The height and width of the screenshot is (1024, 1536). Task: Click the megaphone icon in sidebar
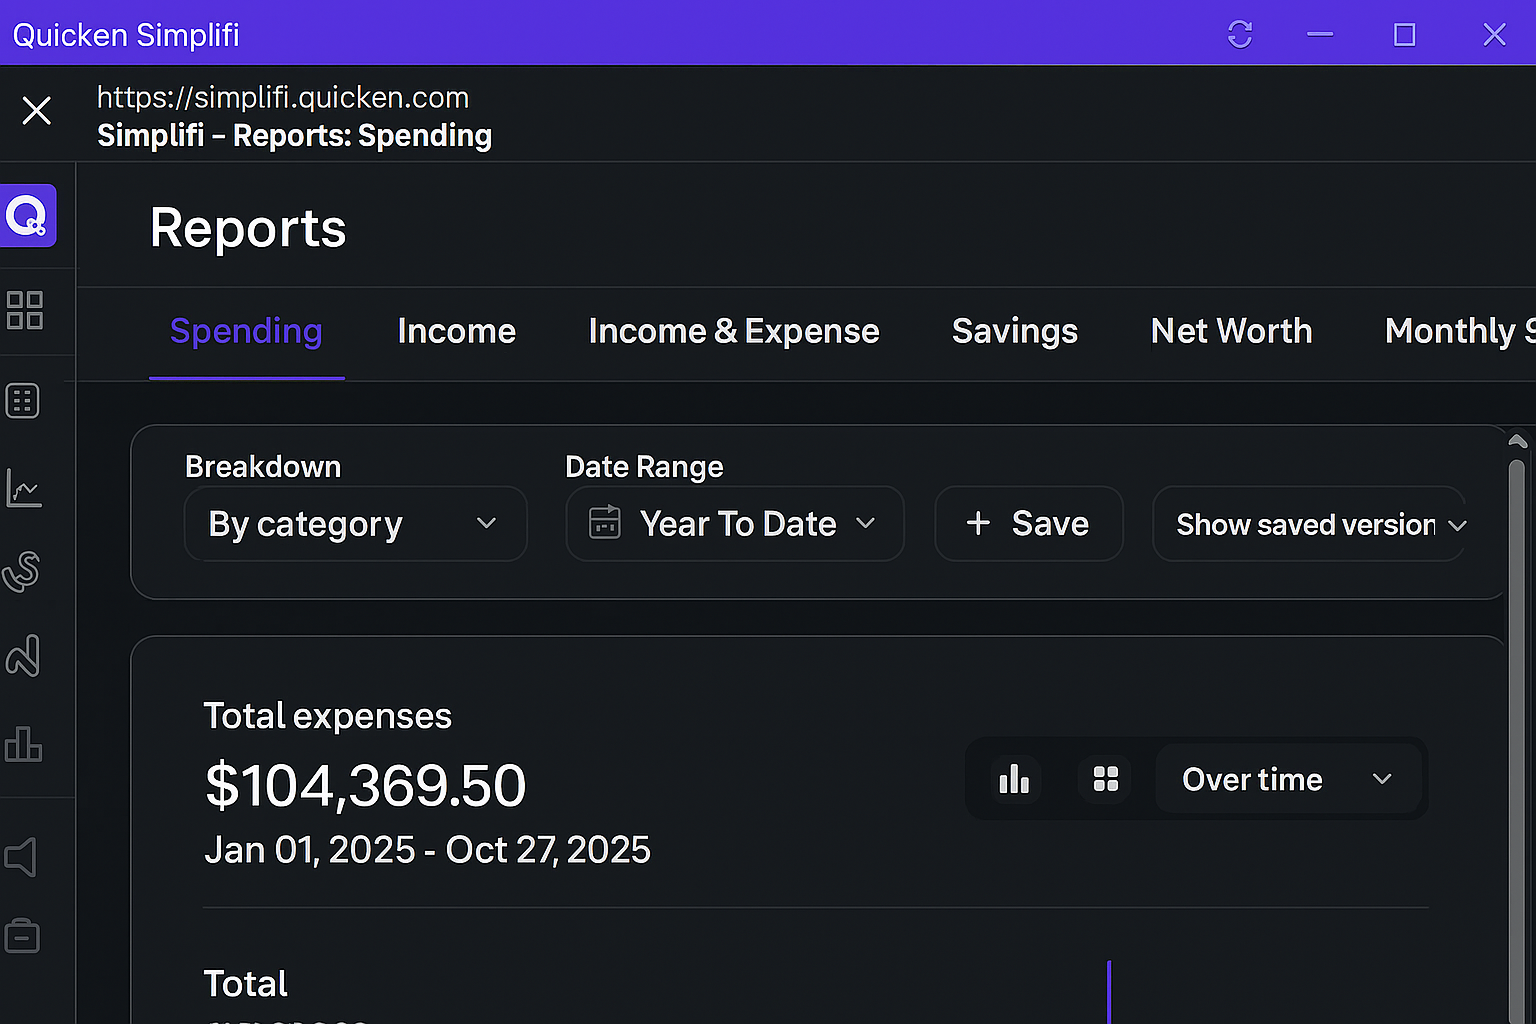[22, 857]
